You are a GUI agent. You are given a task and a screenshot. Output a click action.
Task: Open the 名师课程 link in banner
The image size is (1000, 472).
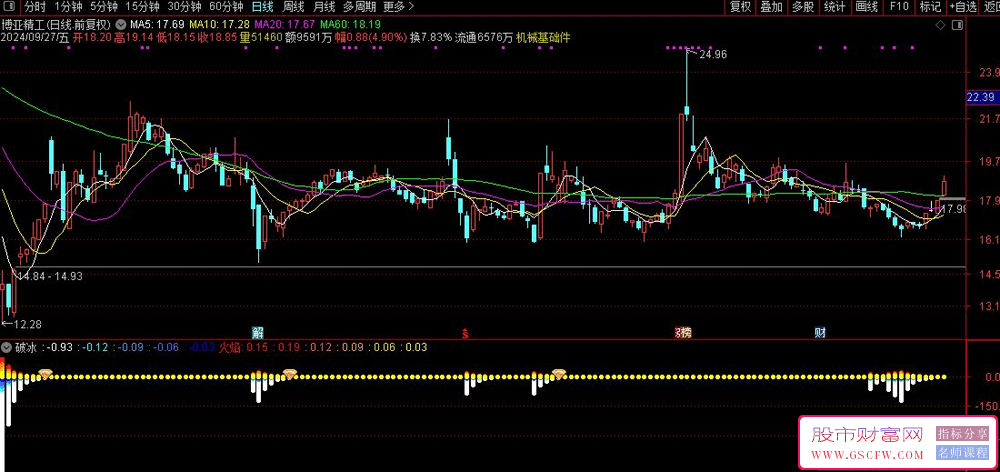[962, 454]
